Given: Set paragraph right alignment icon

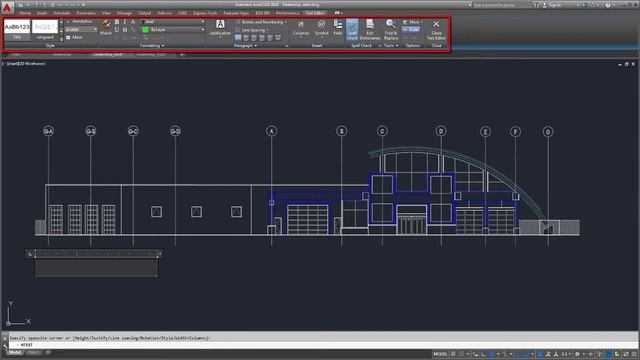Looking at the screenshot, I should click(x=262, y=38).
